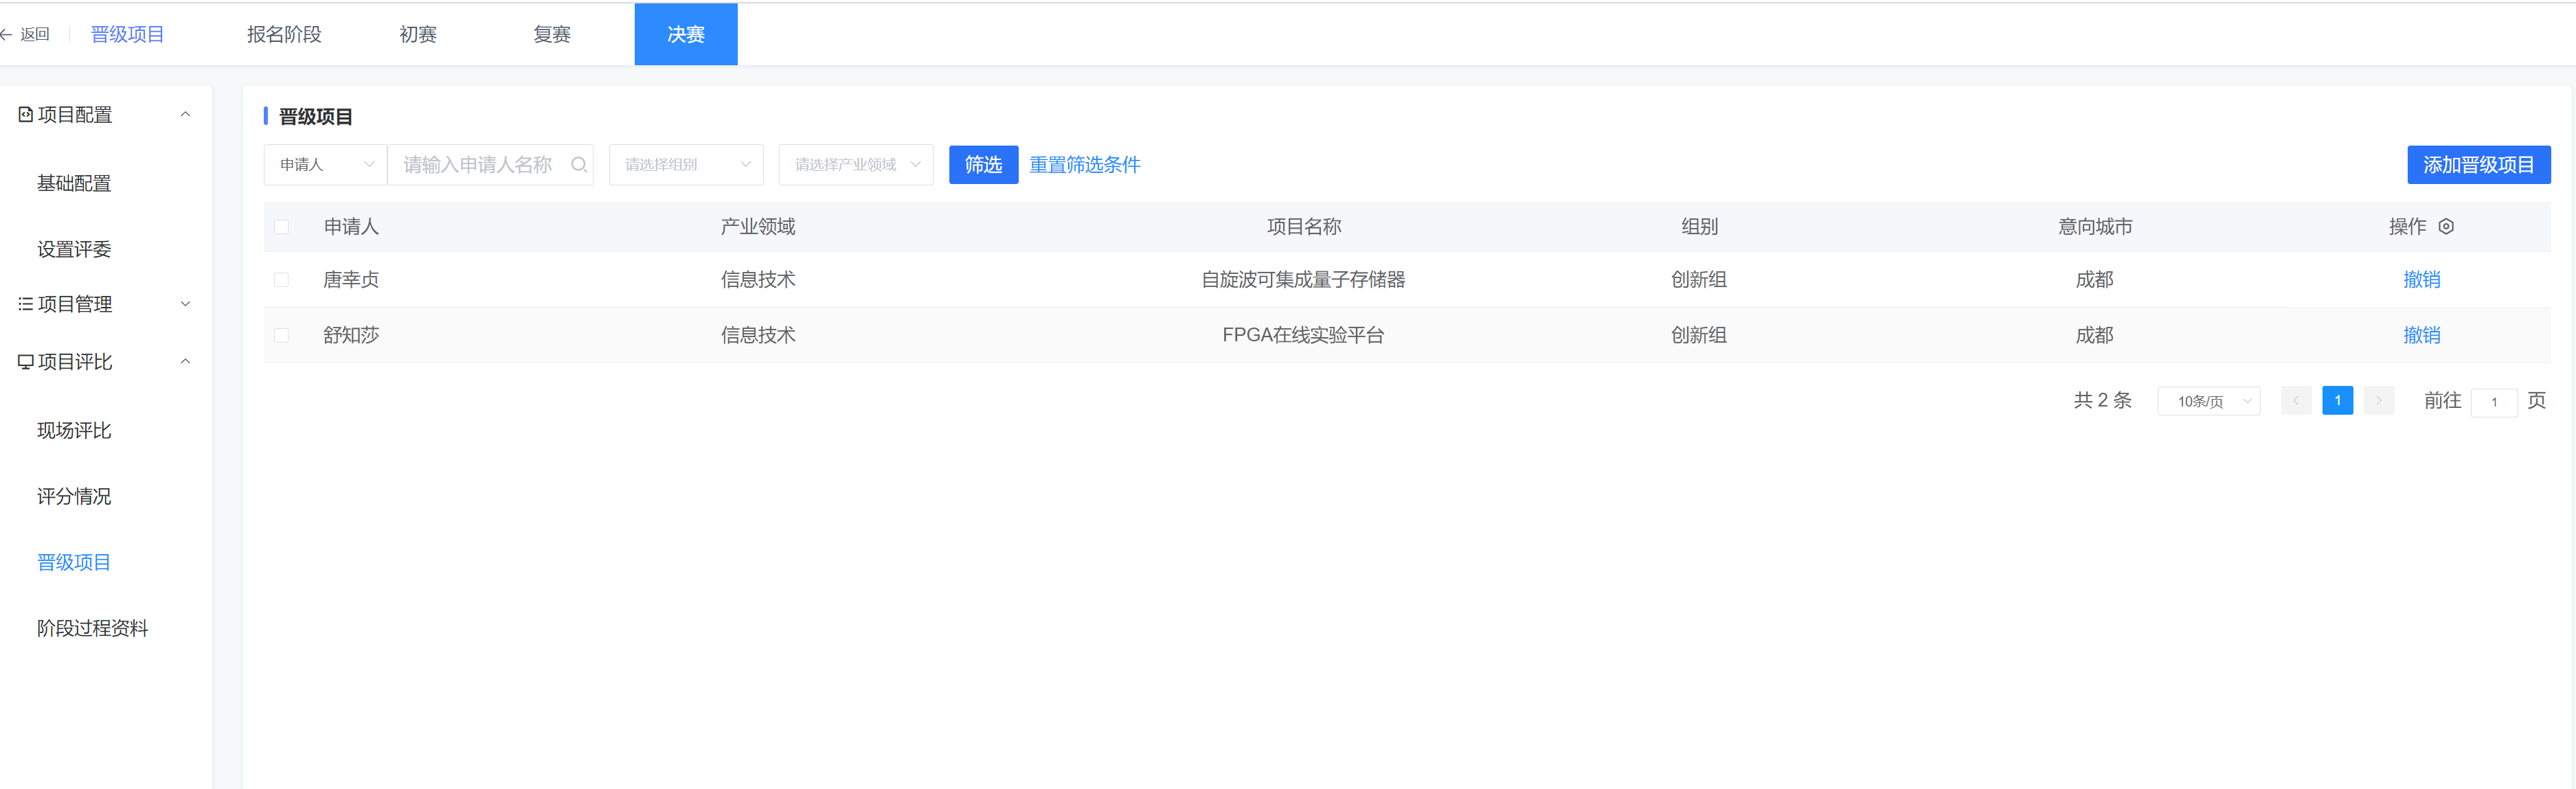This screenshot has width=2576, height=789.
Task: Click the 添加晋级项目 button
Action: 2478,165
